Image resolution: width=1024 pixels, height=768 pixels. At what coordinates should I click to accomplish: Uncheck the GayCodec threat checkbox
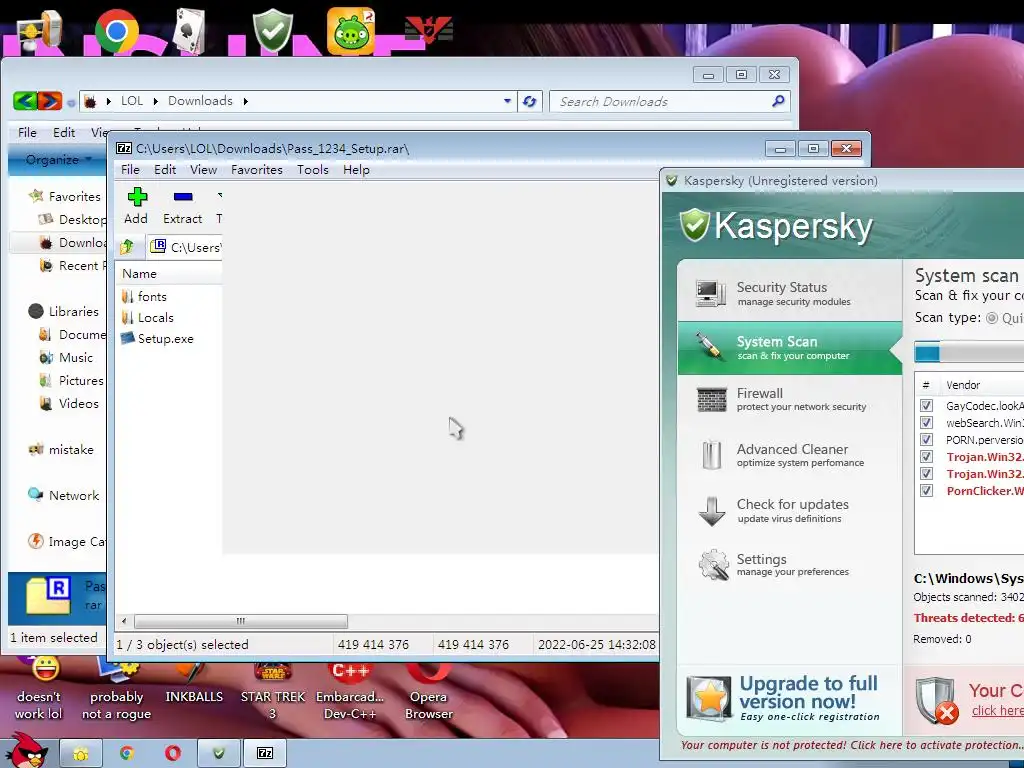pos(926,406)
